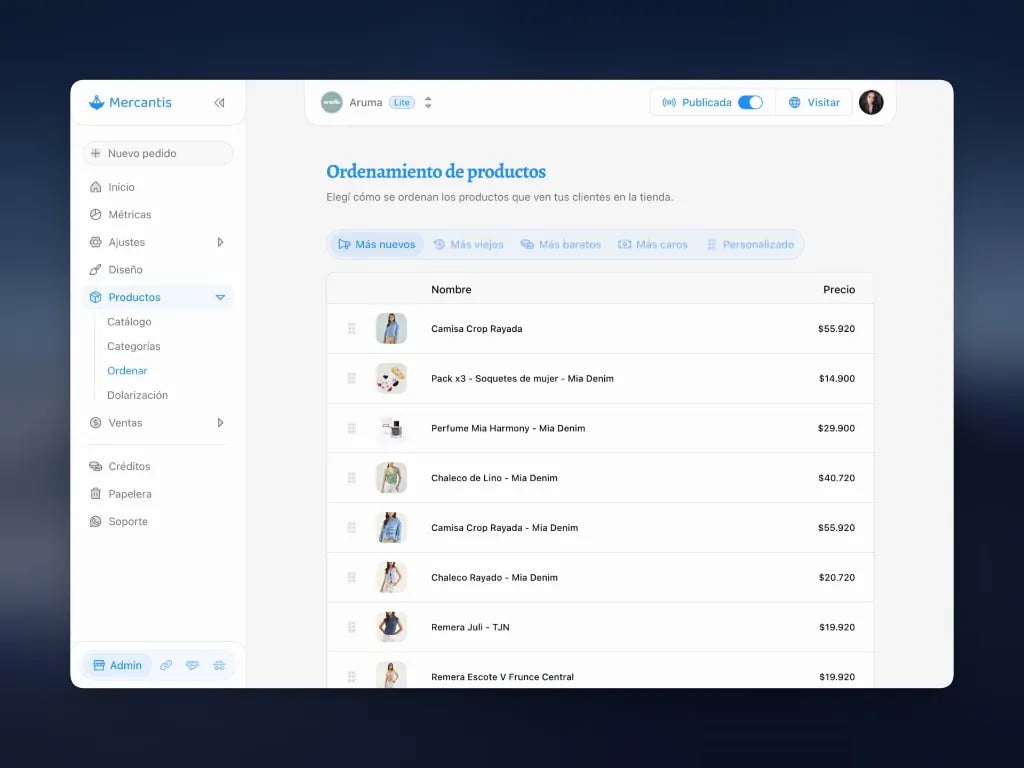Click the price $29.900
This screenshot has width=1024, height=768.
click(836, 428)
